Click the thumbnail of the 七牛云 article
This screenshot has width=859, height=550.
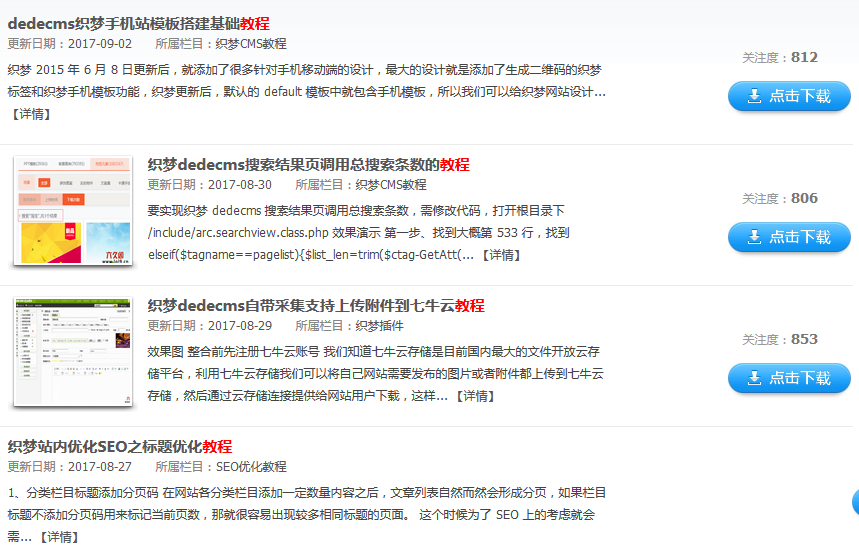73,351
